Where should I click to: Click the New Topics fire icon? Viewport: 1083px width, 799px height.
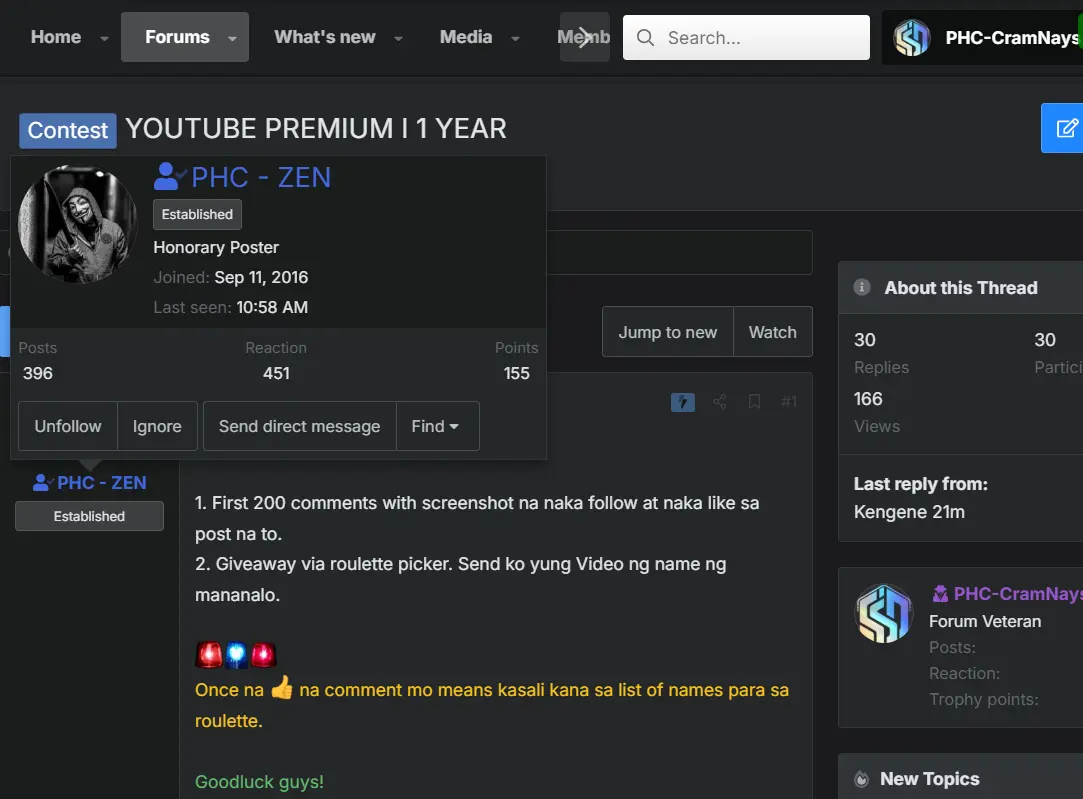861,779
